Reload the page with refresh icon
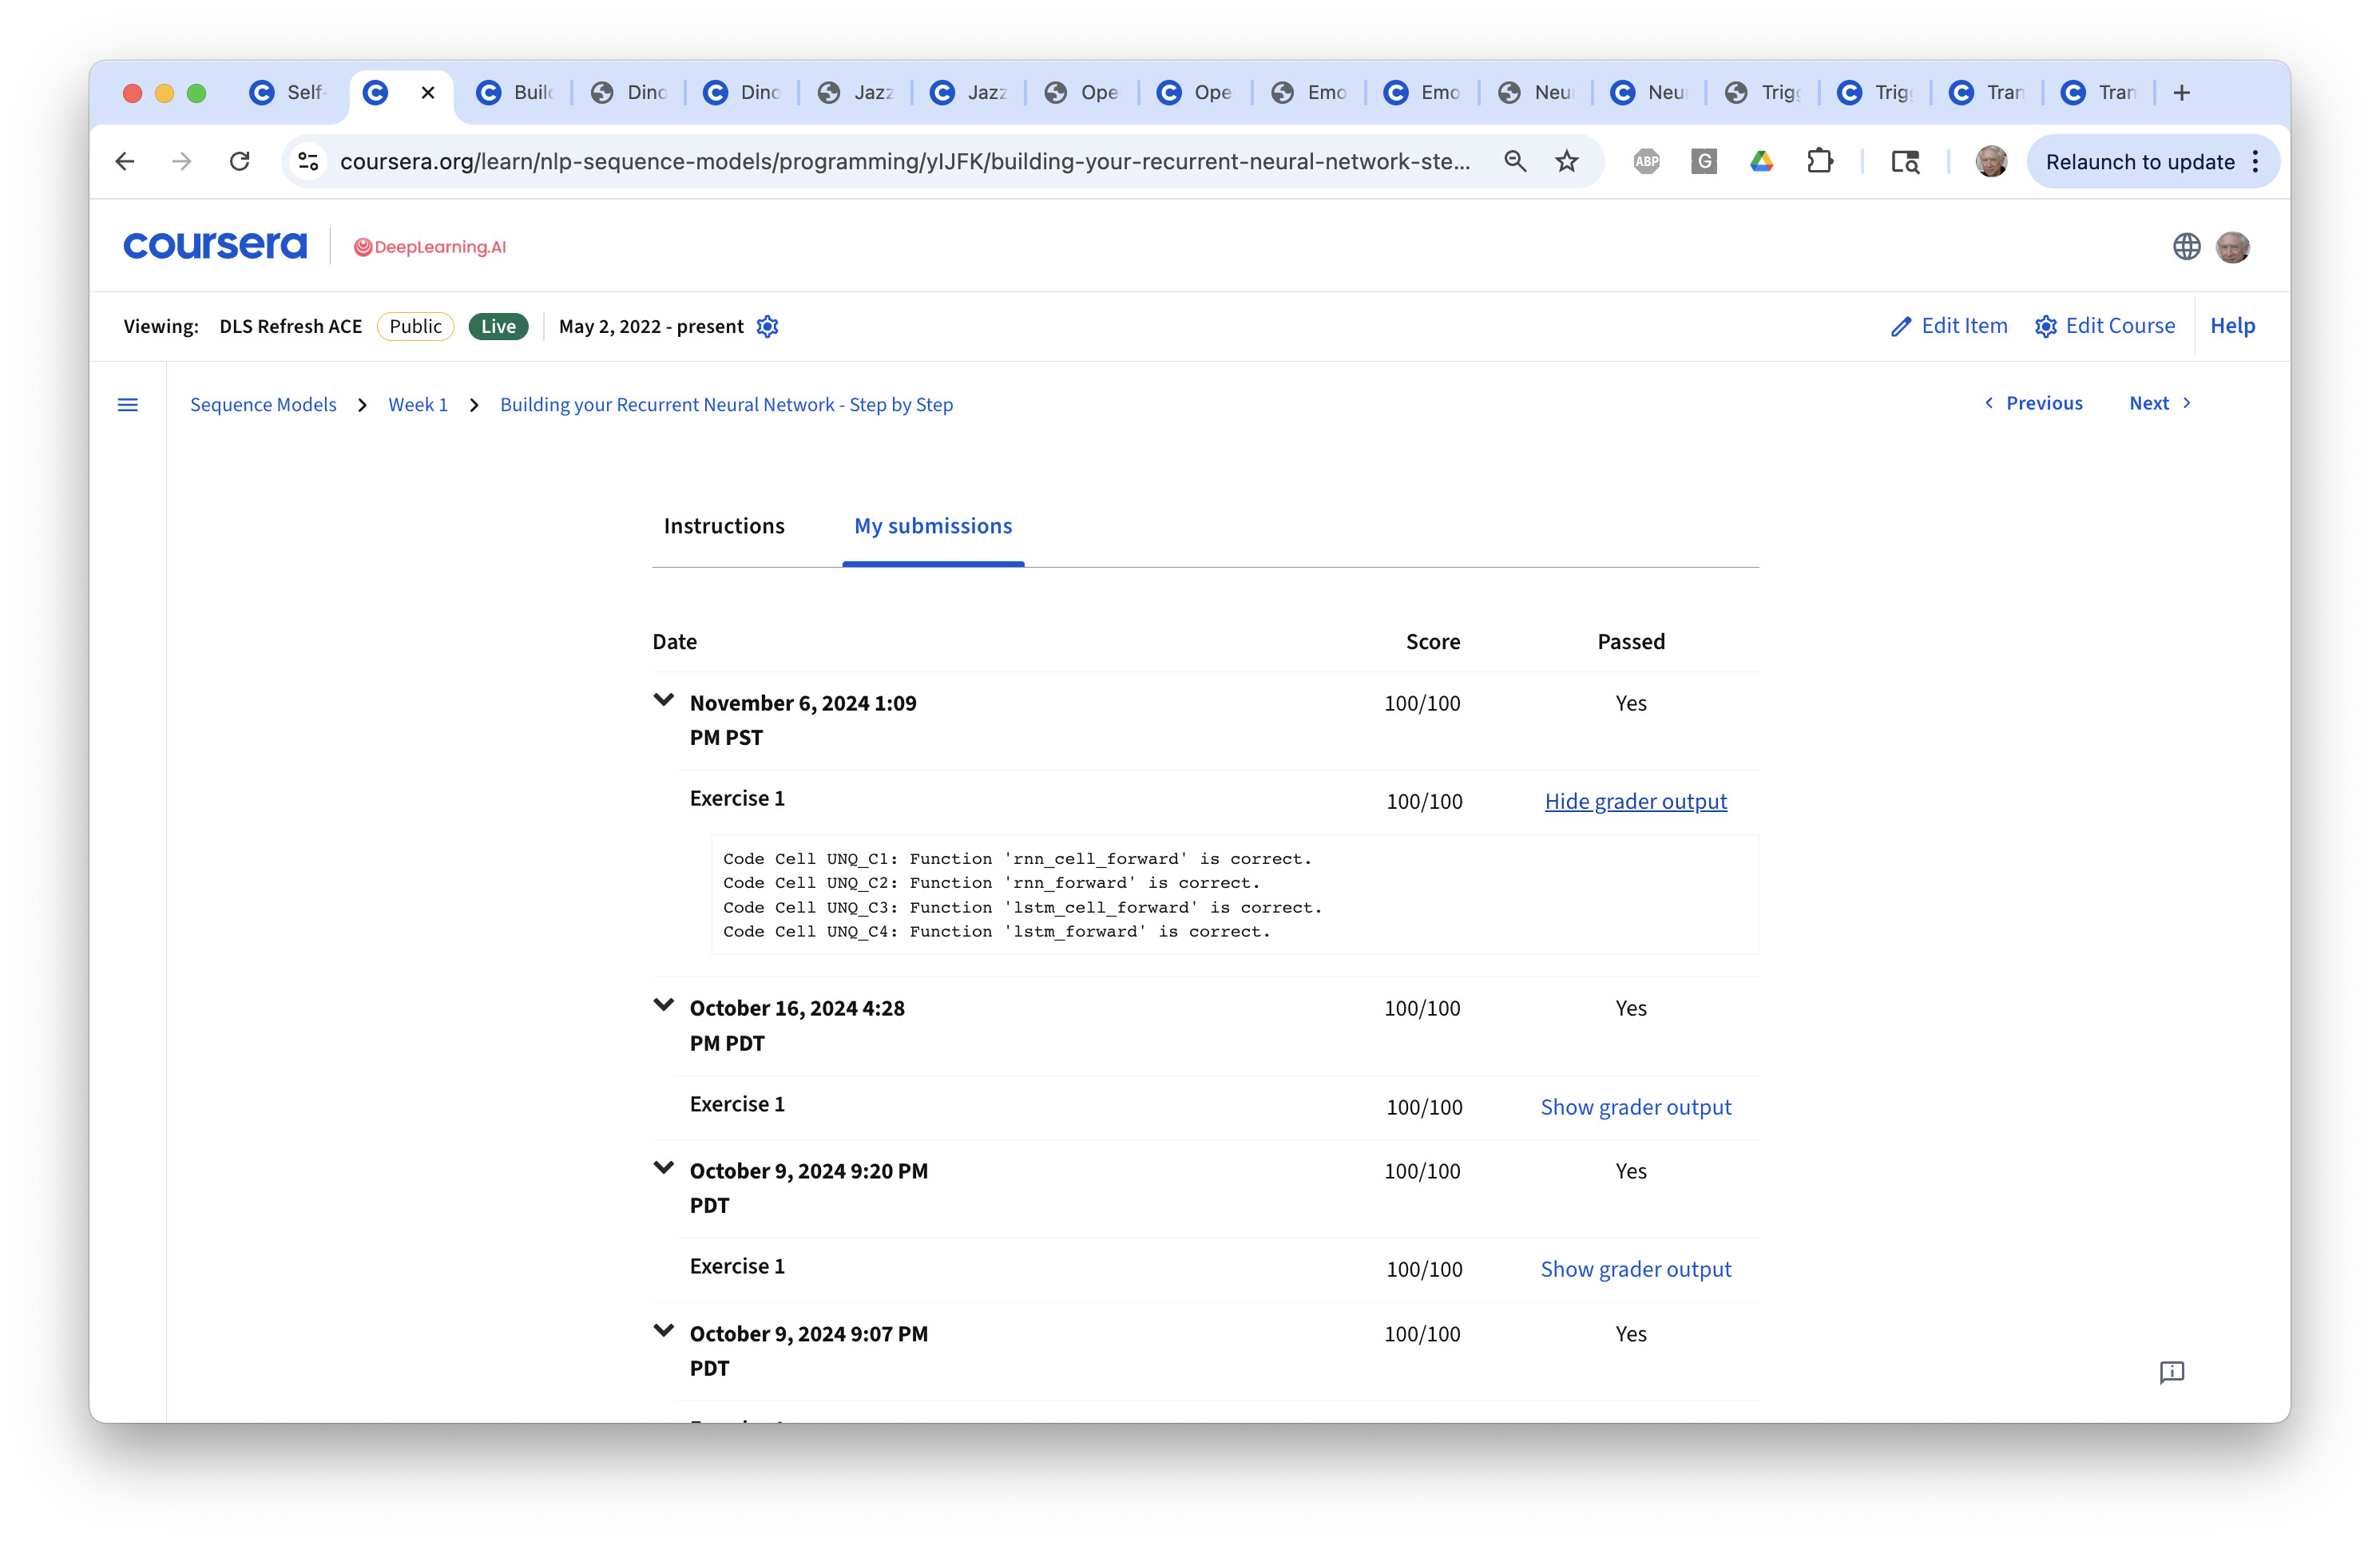The height and width of the screenshot is (1541, 2380). [x=239, y=162]
